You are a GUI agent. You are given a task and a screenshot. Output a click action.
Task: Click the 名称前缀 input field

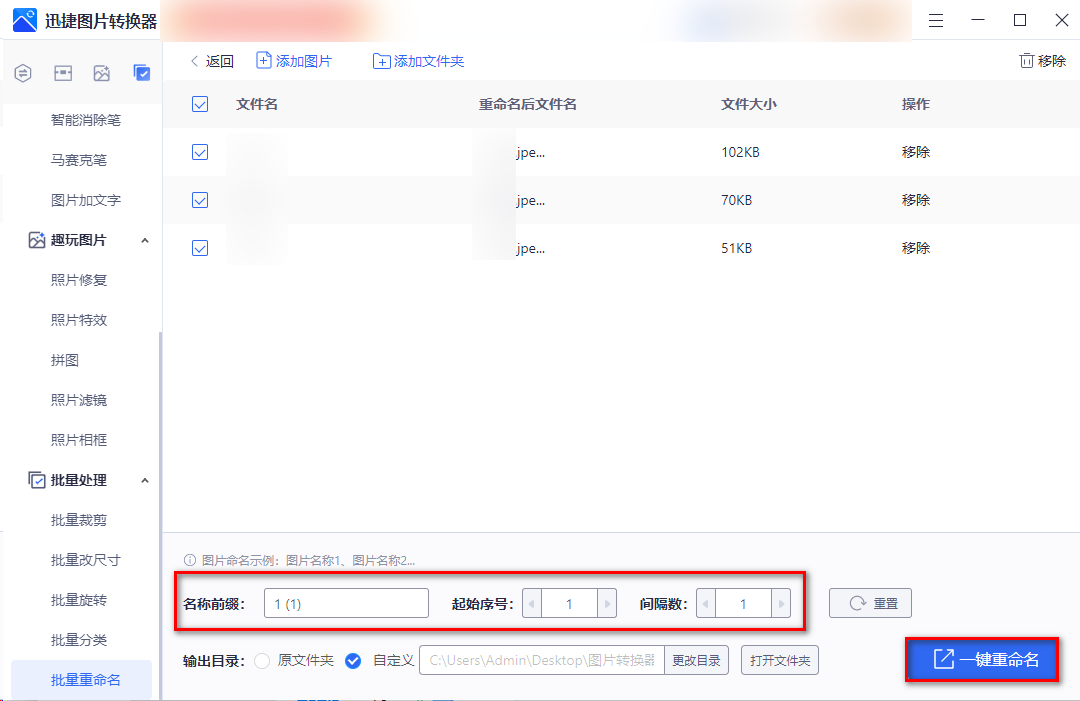pos(346,604)
